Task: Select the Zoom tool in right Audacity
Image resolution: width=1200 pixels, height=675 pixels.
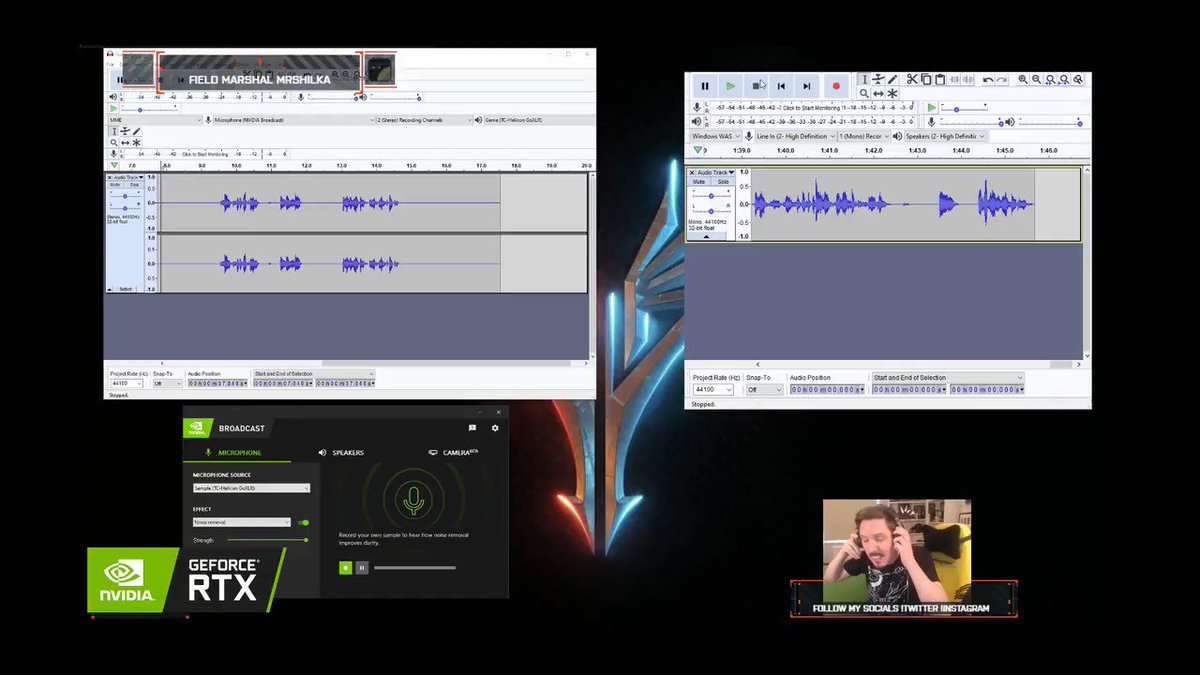Action: 865,93
